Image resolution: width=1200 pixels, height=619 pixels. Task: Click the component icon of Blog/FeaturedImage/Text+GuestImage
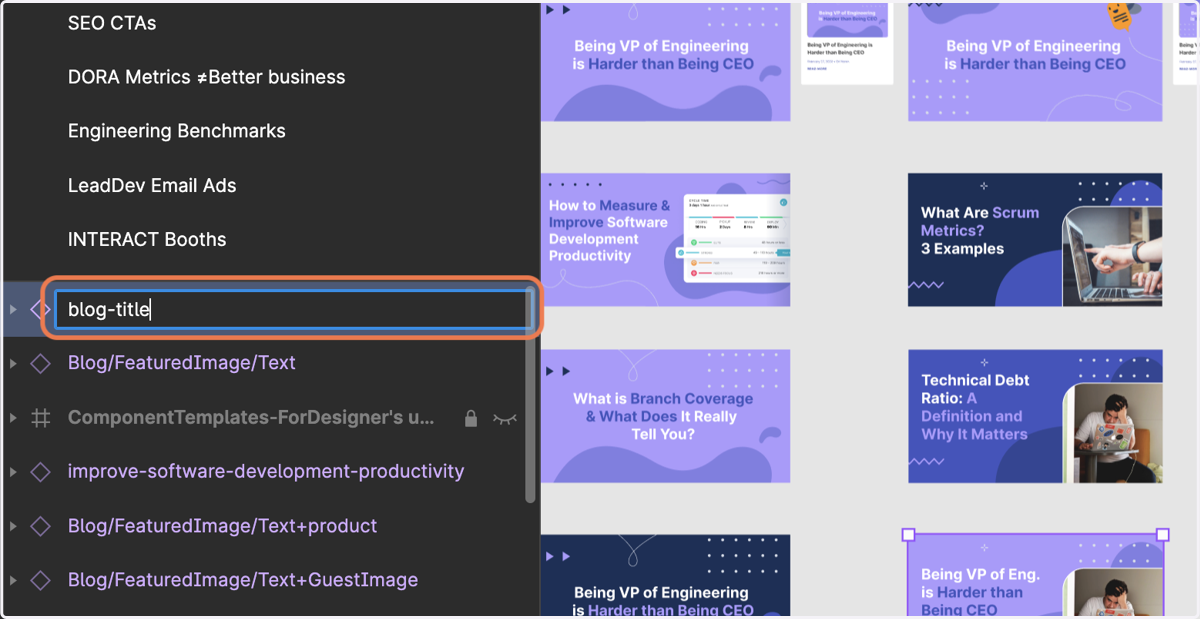pyautogui.click(x=40, y=580)
